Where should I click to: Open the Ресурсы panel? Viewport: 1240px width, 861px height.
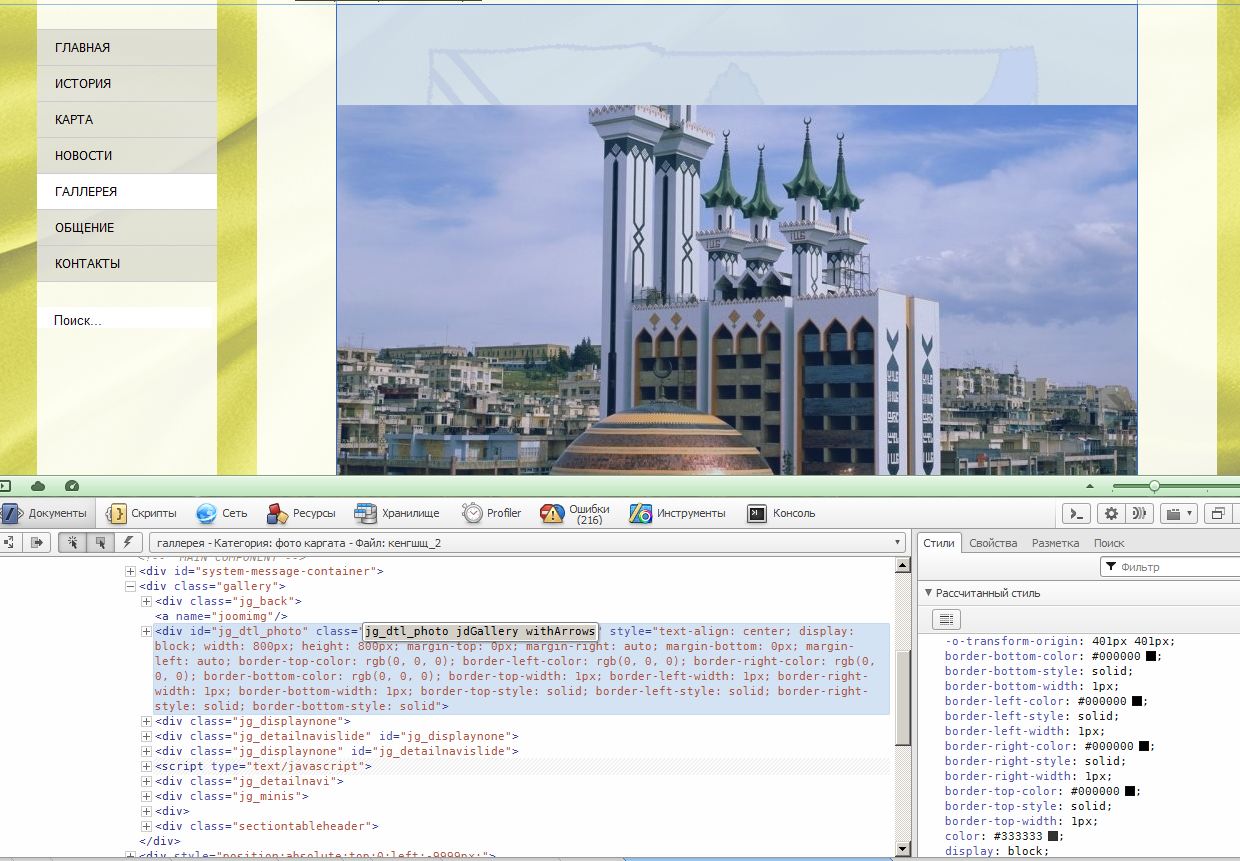pos(301,513)
